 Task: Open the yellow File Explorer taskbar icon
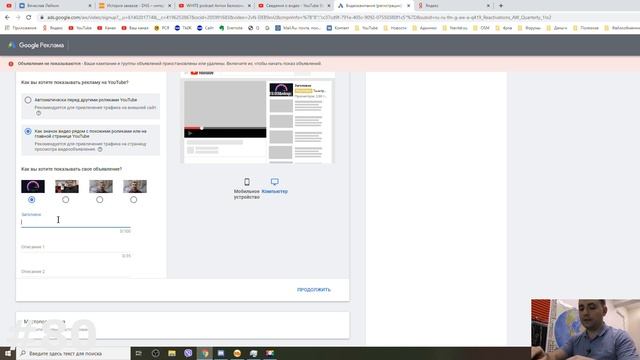(172, 353)
